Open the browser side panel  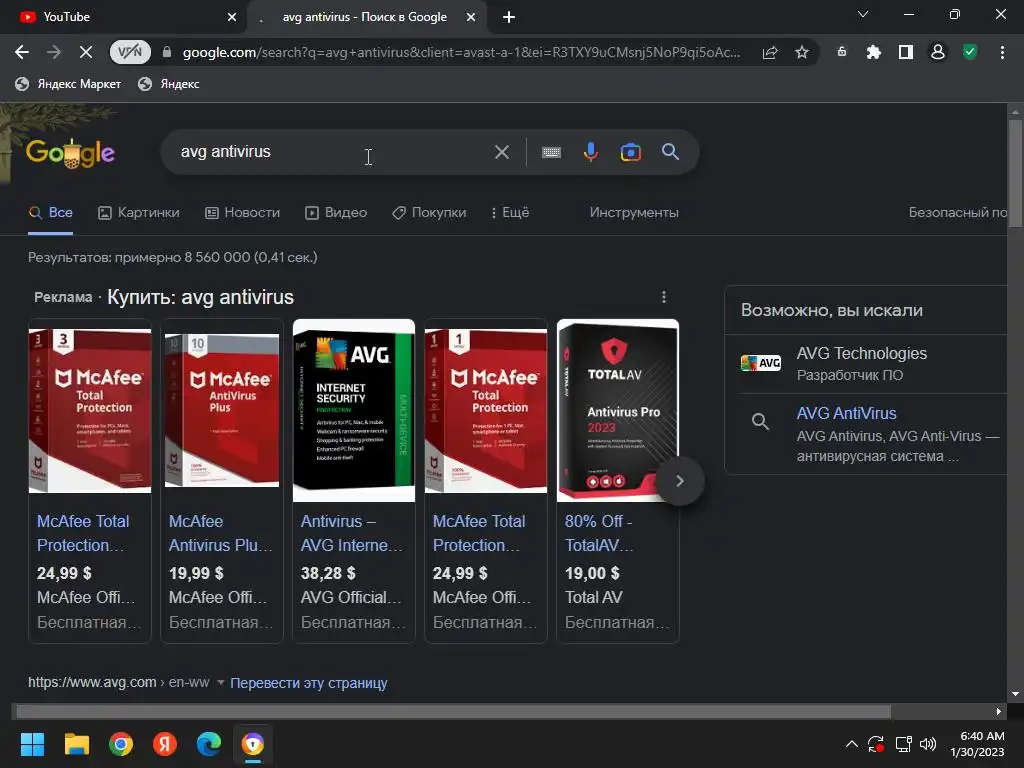(x=905, y=52)
